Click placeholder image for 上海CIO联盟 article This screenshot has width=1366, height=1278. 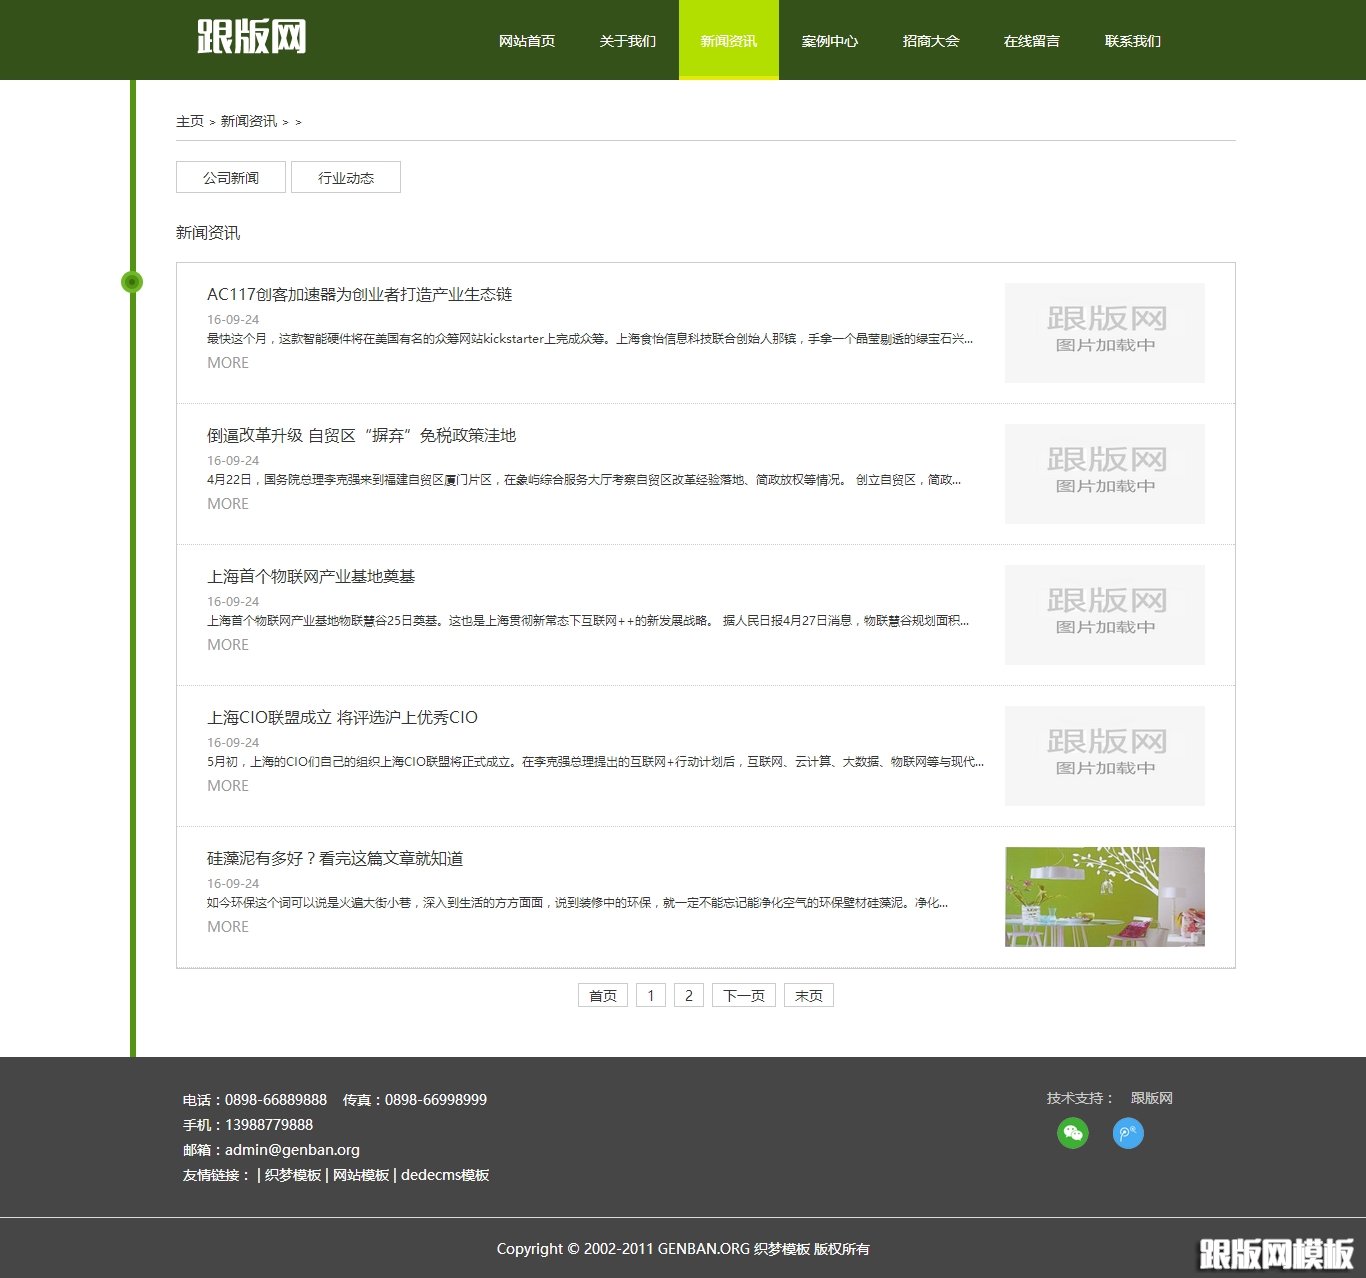pos(1104,756)
